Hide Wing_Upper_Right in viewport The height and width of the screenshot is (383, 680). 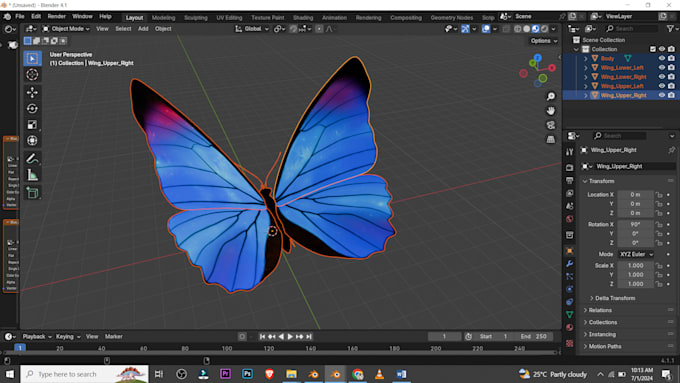pyautogui.click(x=662, y=95)
